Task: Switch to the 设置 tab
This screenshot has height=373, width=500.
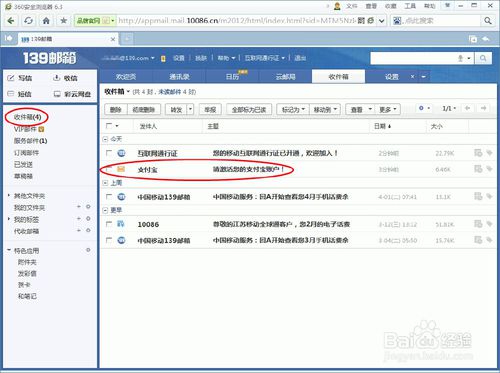Action: (x=391, y=77)
